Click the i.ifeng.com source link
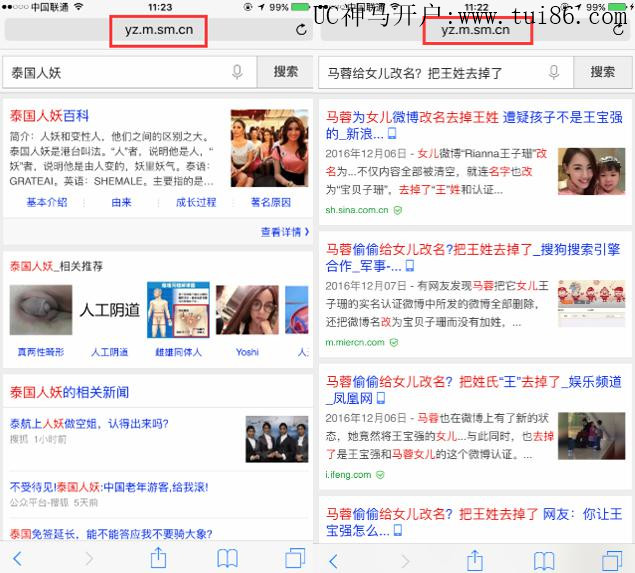Viewport: 635px width, 573px height. [x=348, y=475]
